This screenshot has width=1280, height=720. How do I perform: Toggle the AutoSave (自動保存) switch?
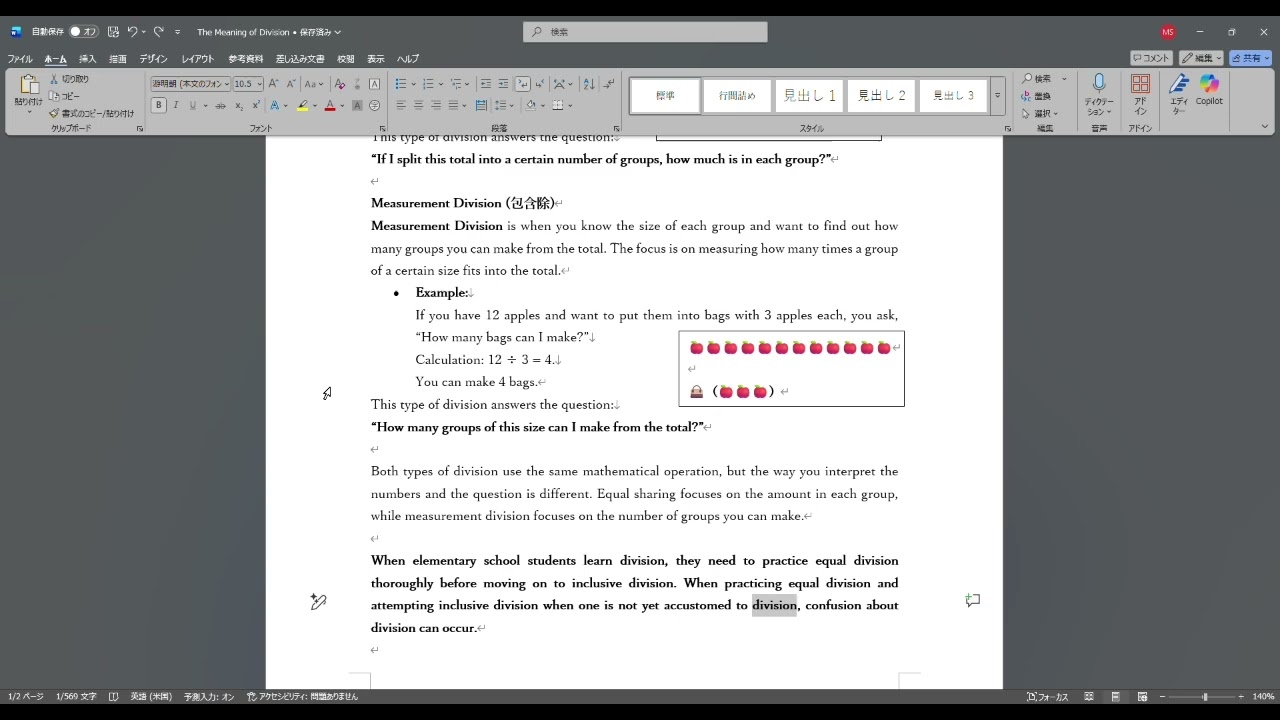click(x=83, y=32)
